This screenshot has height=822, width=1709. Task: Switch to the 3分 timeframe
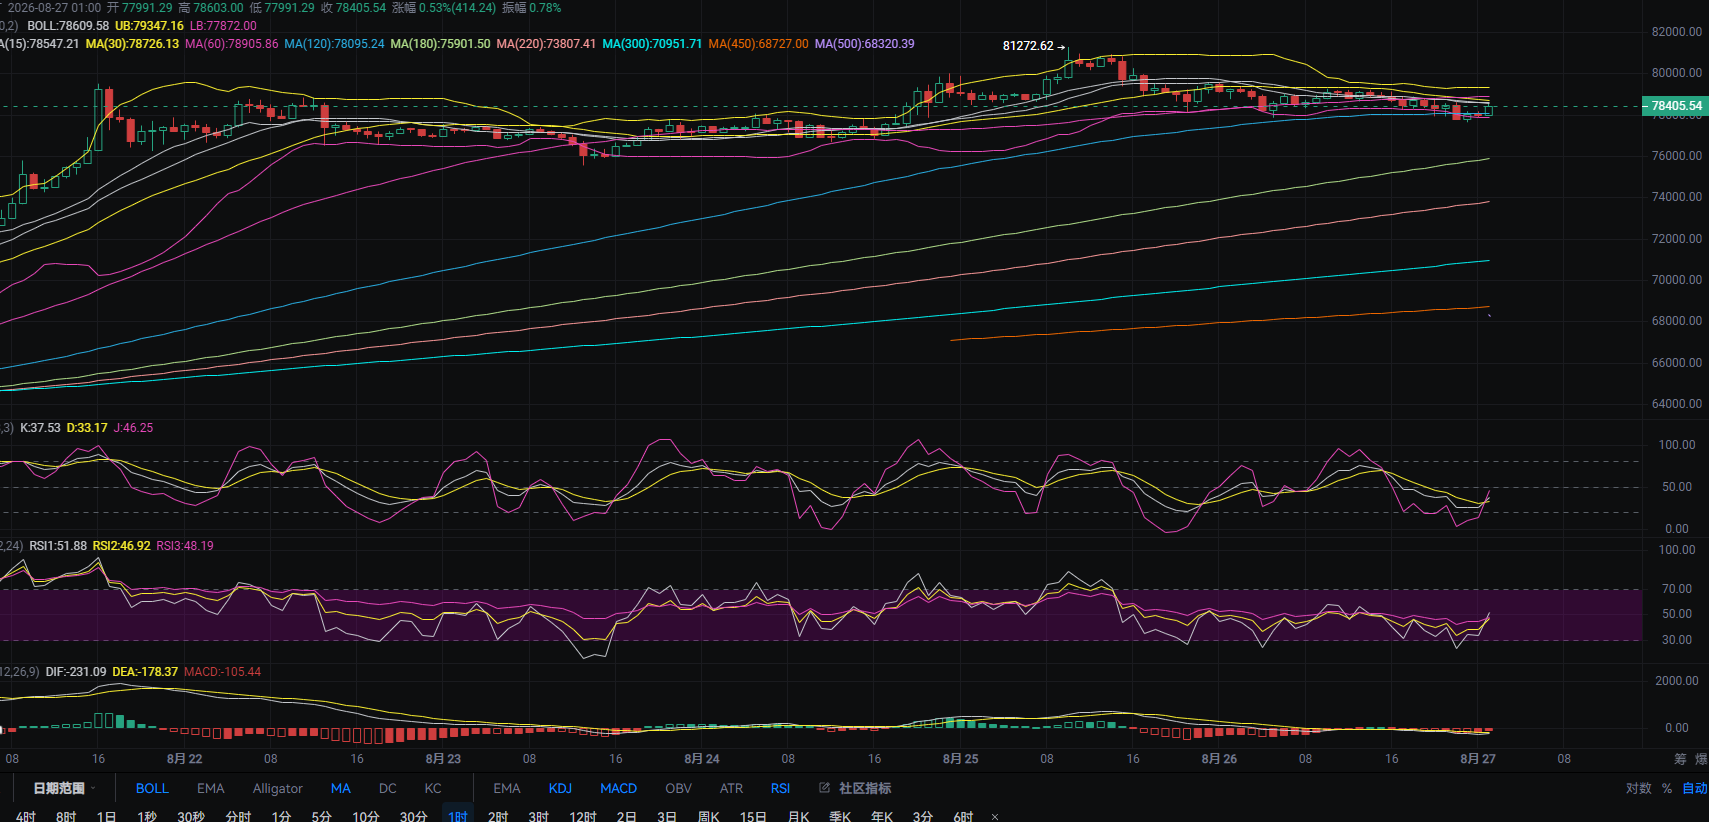[x=922, y=816]
